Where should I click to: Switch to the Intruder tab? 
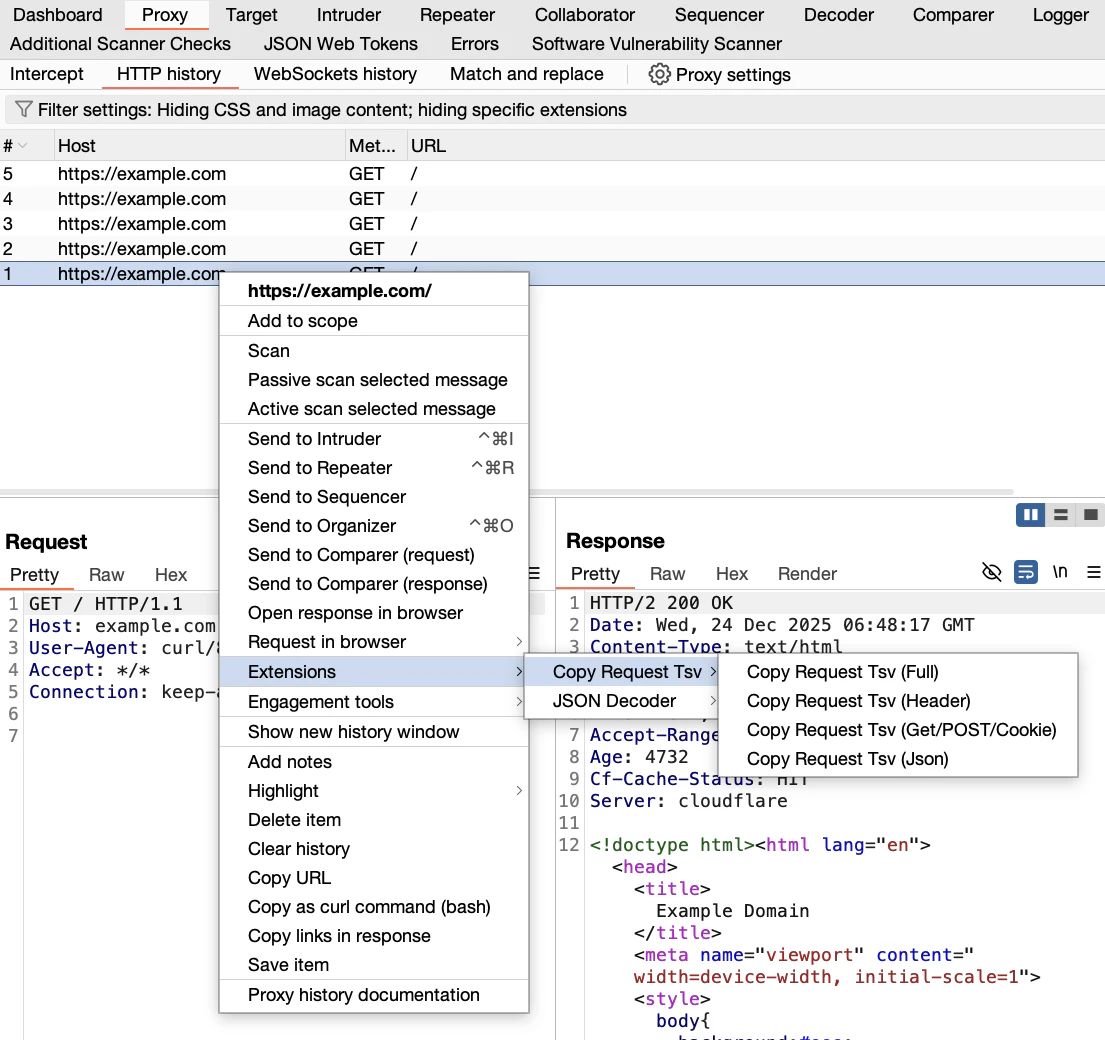click(x=349, y=15)
